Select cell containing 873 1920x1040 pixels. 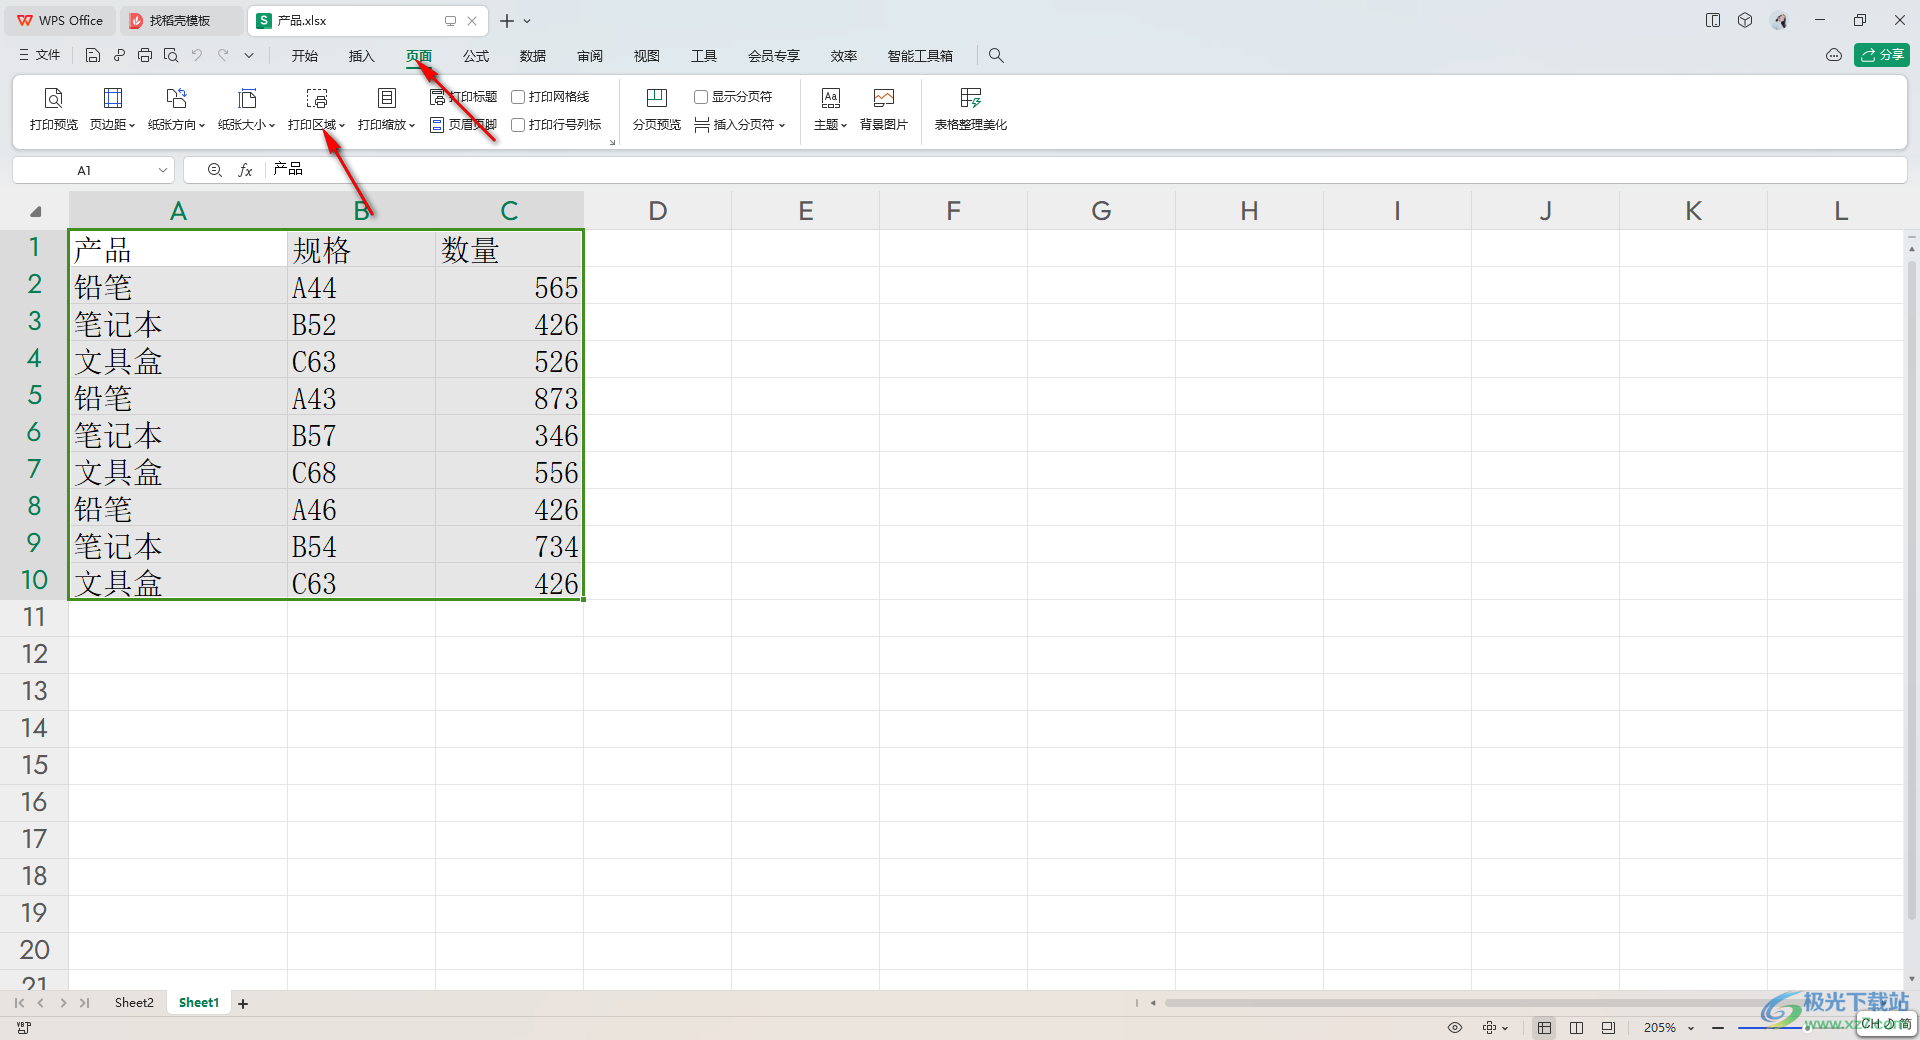tap(509, 397)
